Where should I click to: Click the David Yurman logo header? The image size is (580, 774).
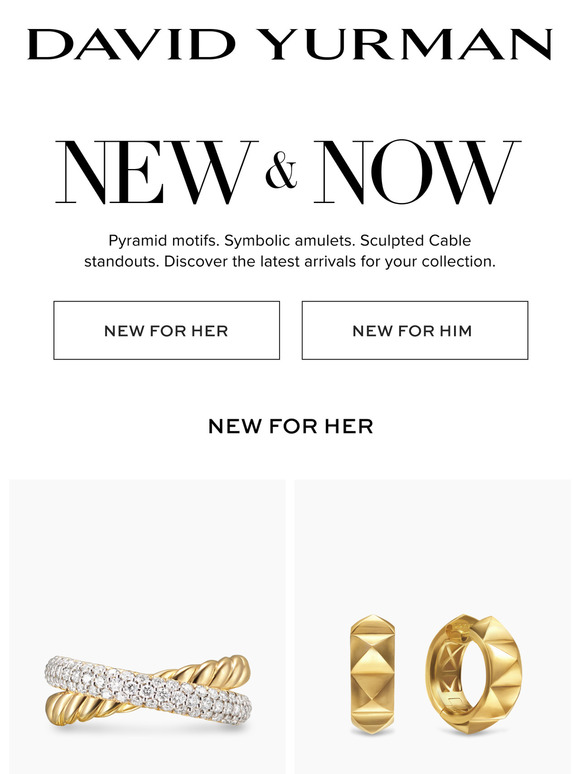tap(290, 44)
